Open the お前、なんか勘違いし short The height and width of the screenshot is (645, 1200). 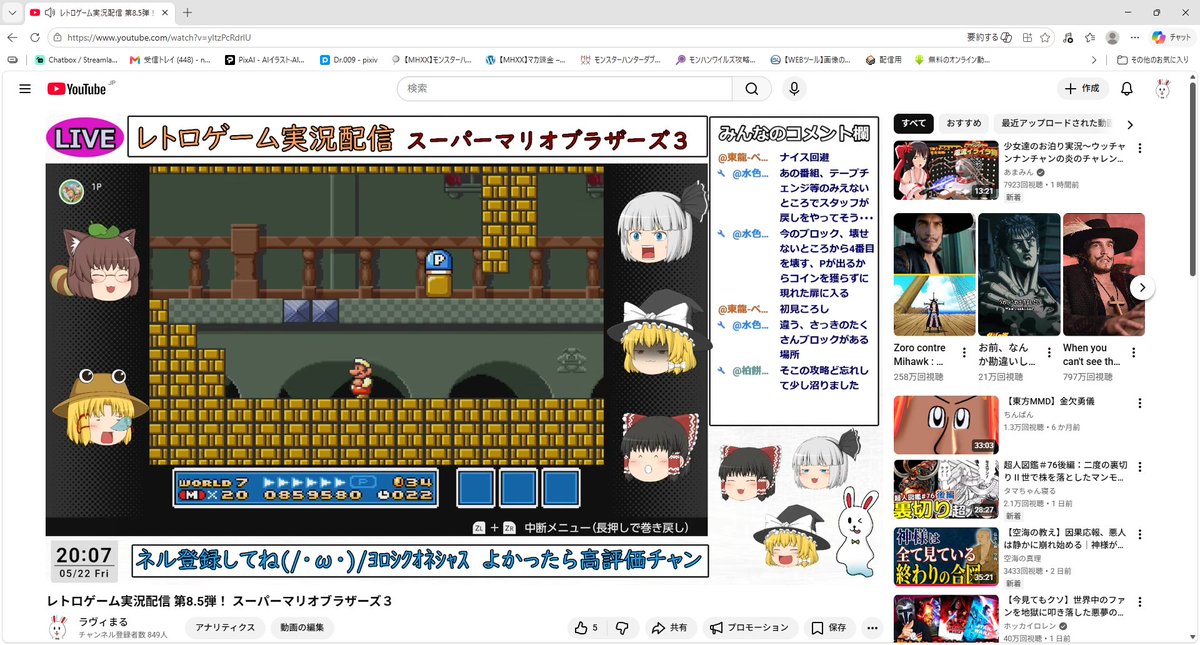[1019, 274]
